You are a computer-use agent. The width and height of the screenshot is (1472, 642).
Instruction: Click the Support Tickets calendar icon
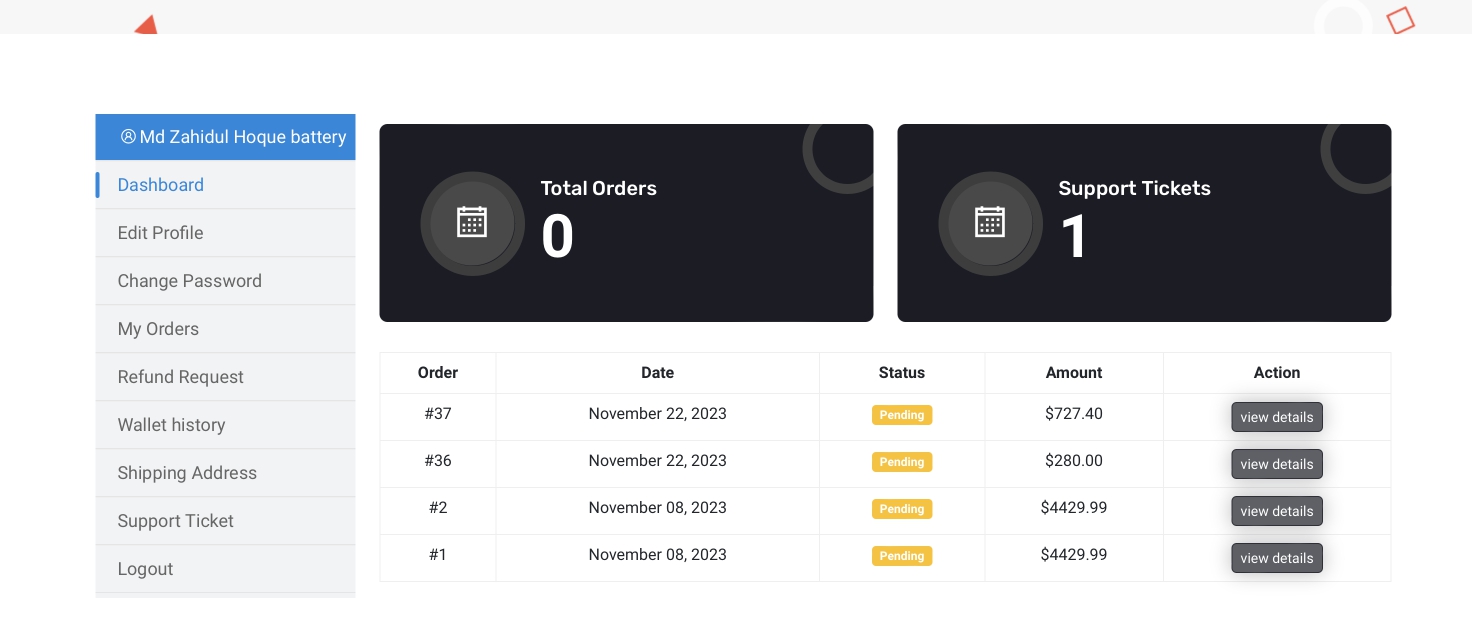pyautogui.click(x=990, y=222)
